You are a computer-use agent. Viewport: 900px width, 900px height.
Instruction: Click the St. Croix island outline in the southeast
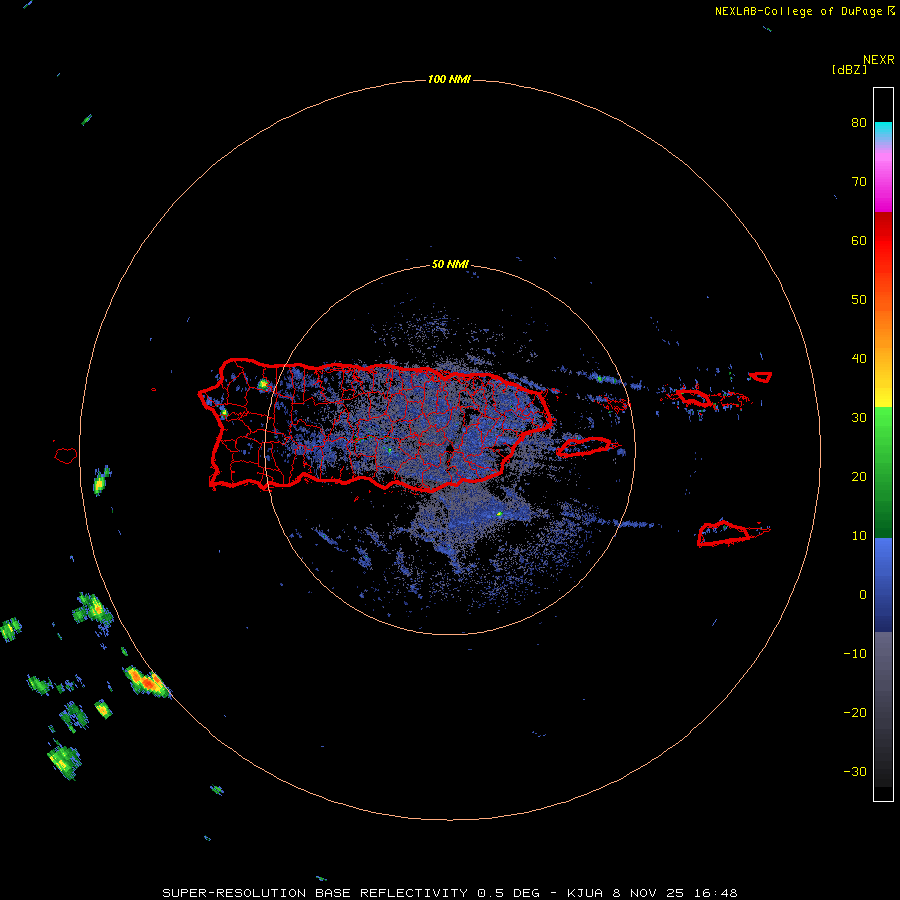726,534
